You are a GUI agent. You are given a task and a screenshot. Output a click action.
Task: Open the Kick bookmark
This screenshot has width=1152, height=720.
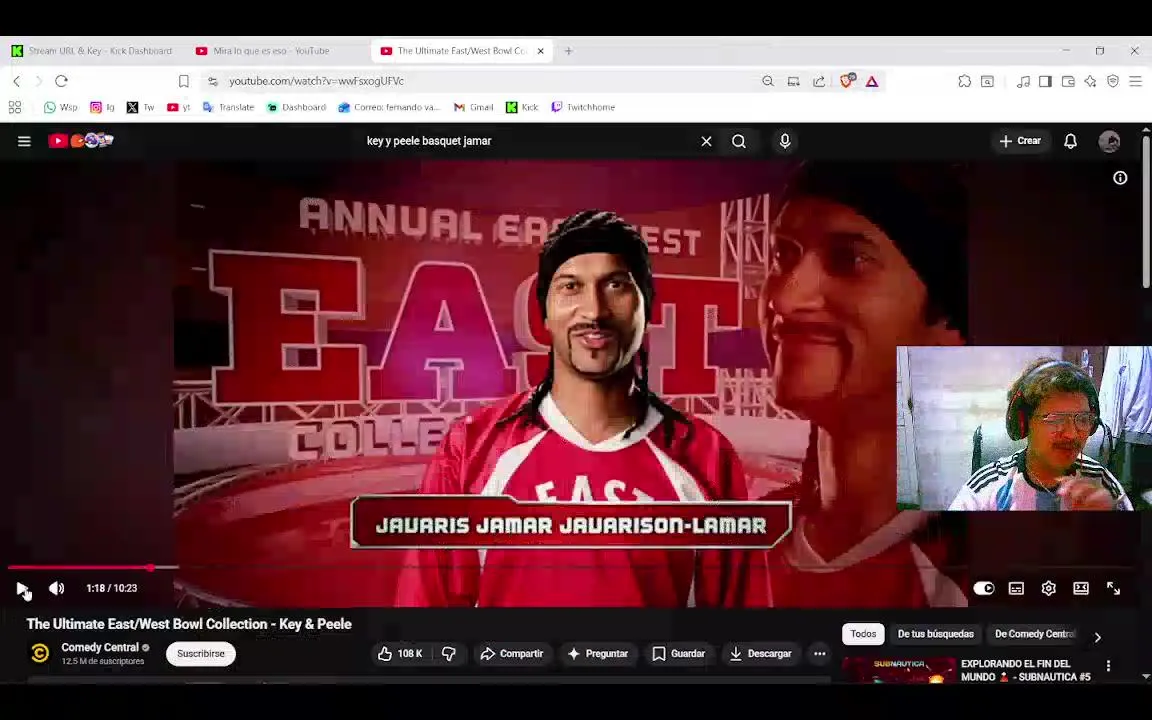tap(522, 107)
